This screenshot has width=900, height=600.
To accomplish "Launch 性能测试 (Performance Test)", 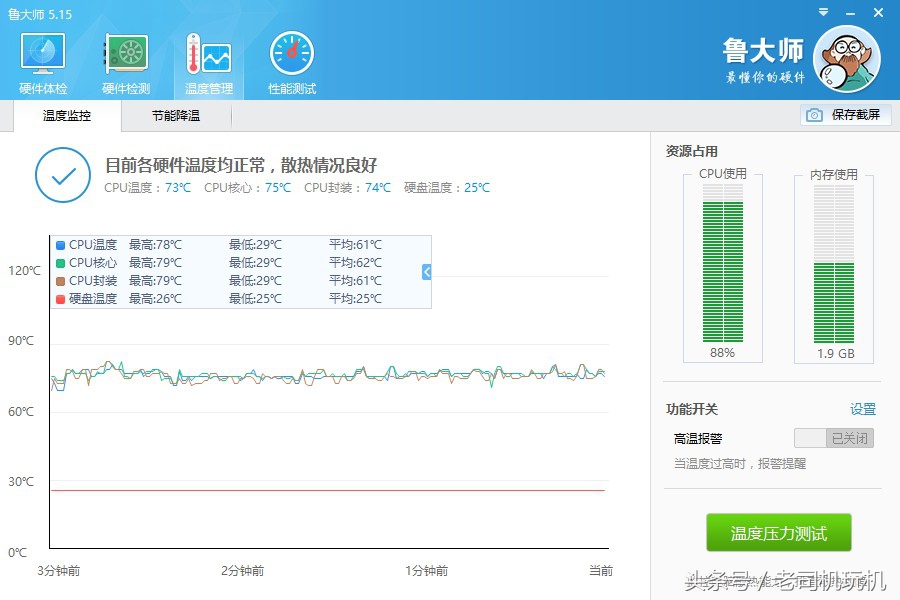I will pos(289,62).
